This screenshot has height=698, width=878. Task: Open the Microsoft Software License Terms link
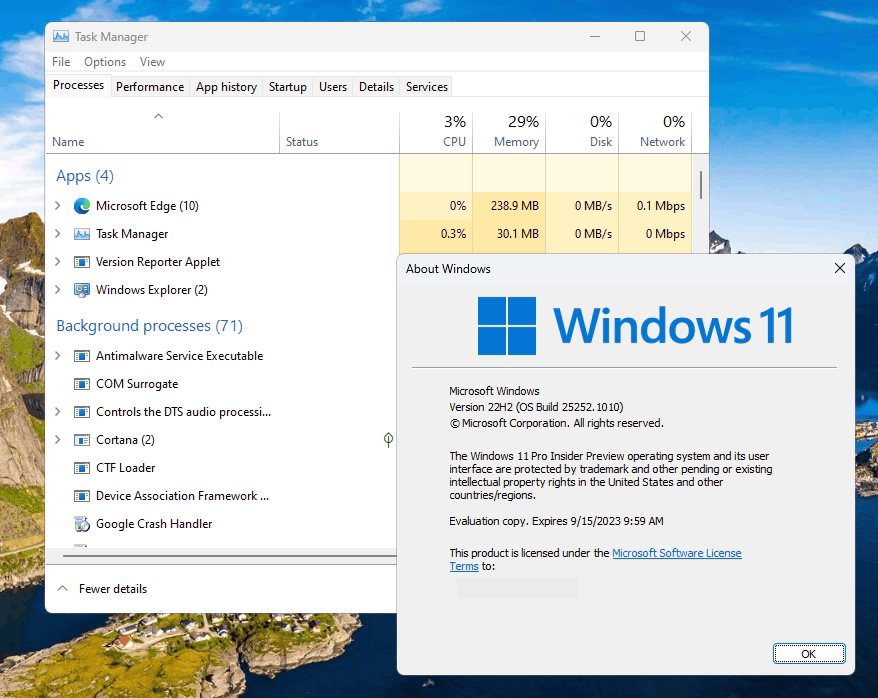tap(677, 553)
